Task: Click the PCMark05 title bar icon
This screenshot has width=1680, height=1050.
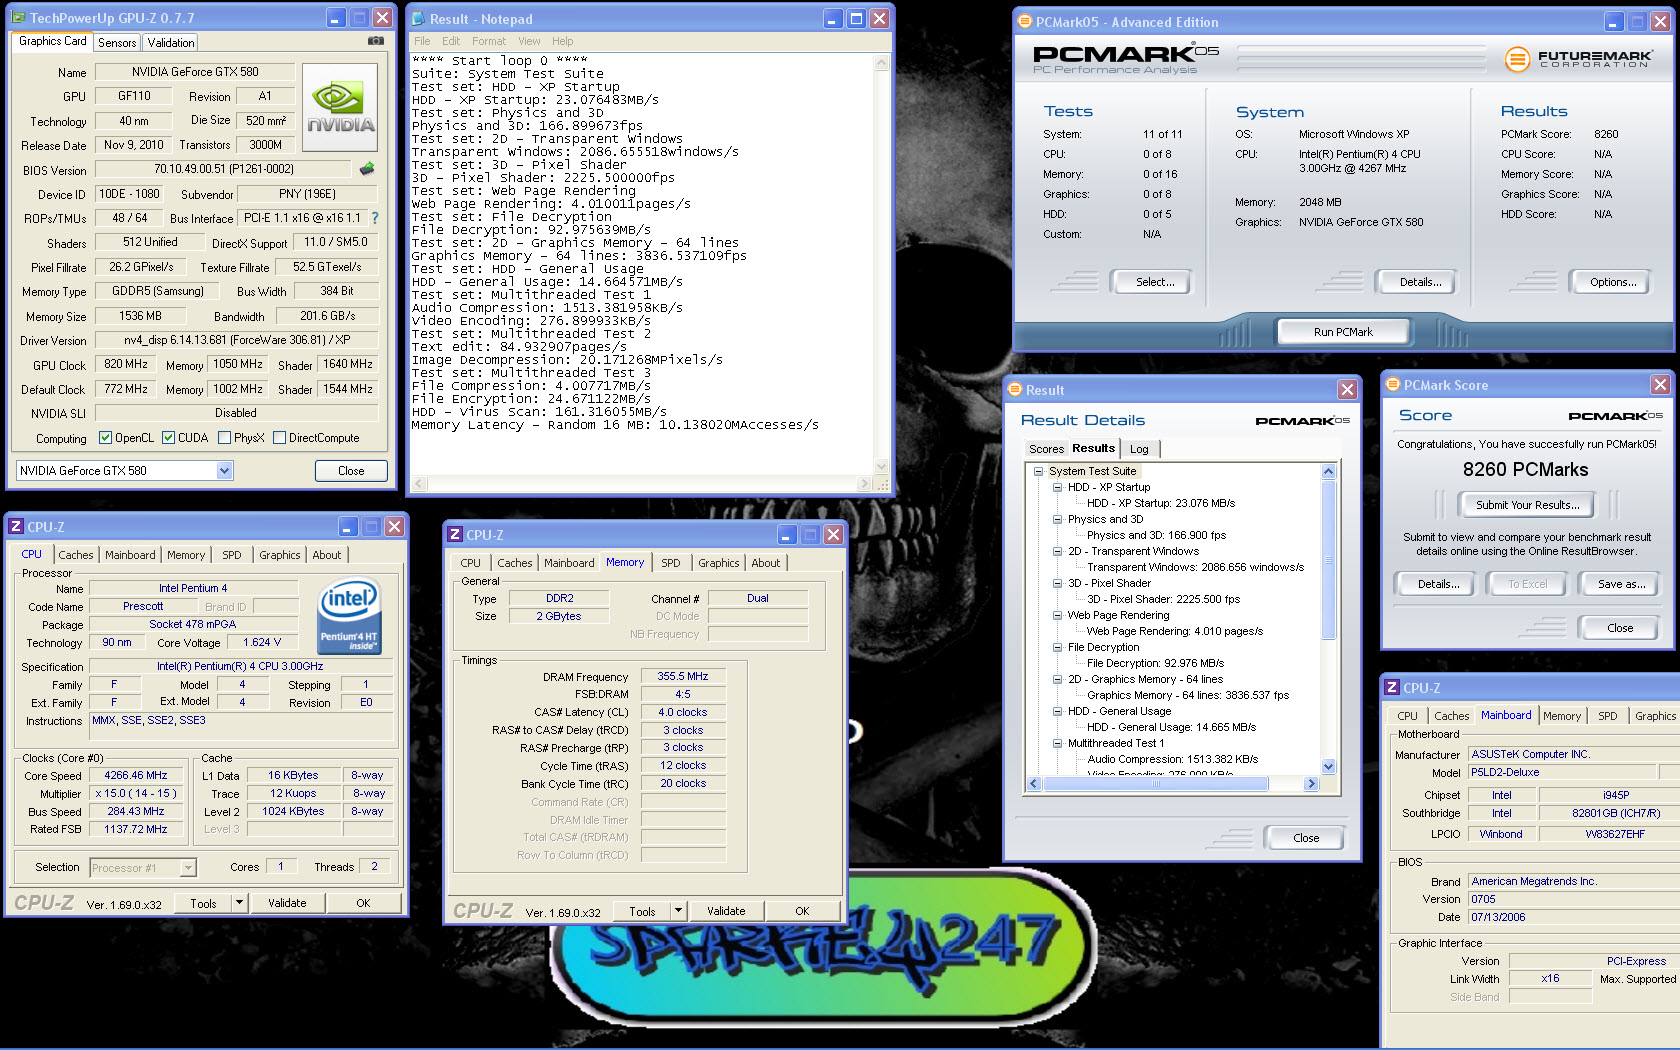Action: tap(1024, 21)
